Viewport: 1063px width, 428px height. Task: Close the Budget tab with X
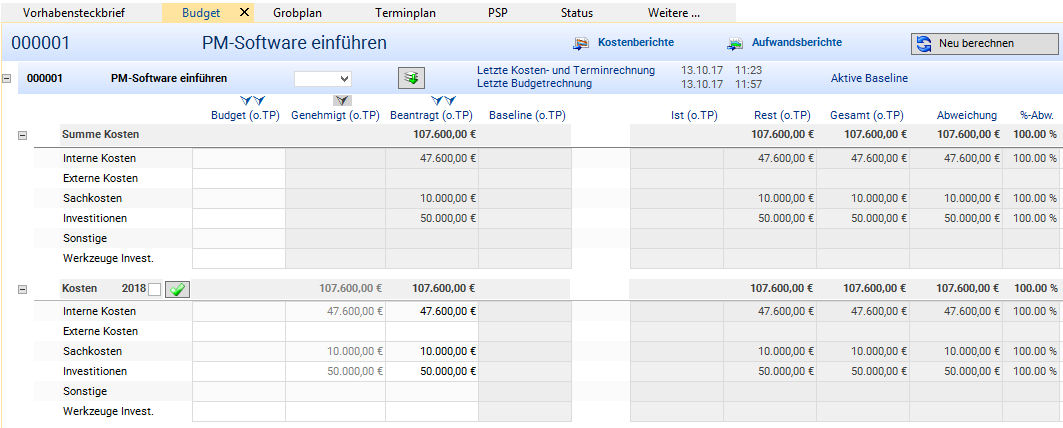tap(244, 13)
